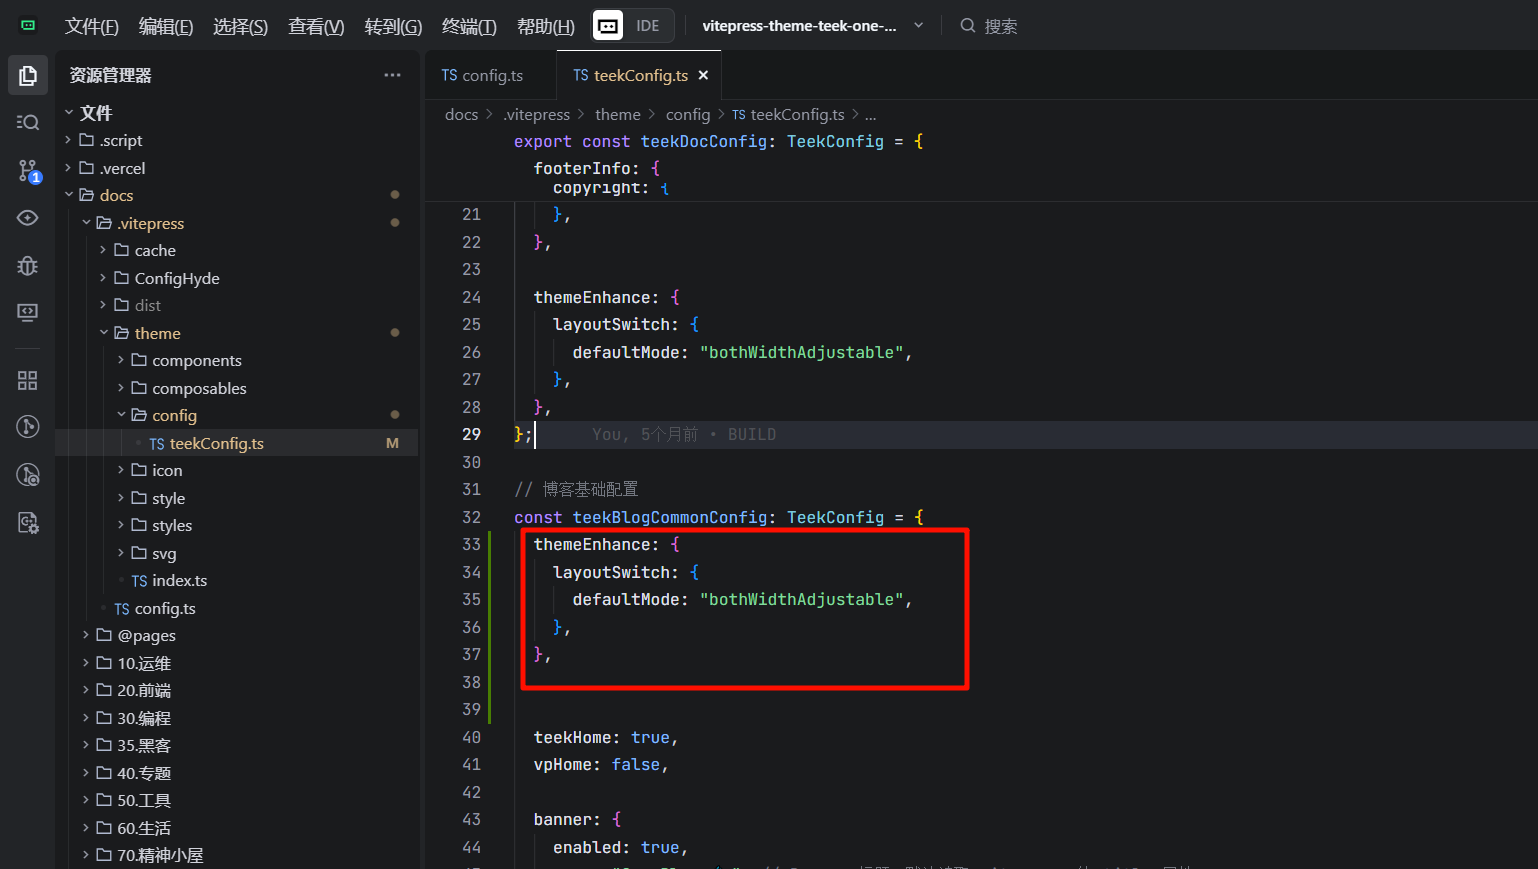
Task: Click the 'banner: {' code line
Action: click(x=578, y=819)
